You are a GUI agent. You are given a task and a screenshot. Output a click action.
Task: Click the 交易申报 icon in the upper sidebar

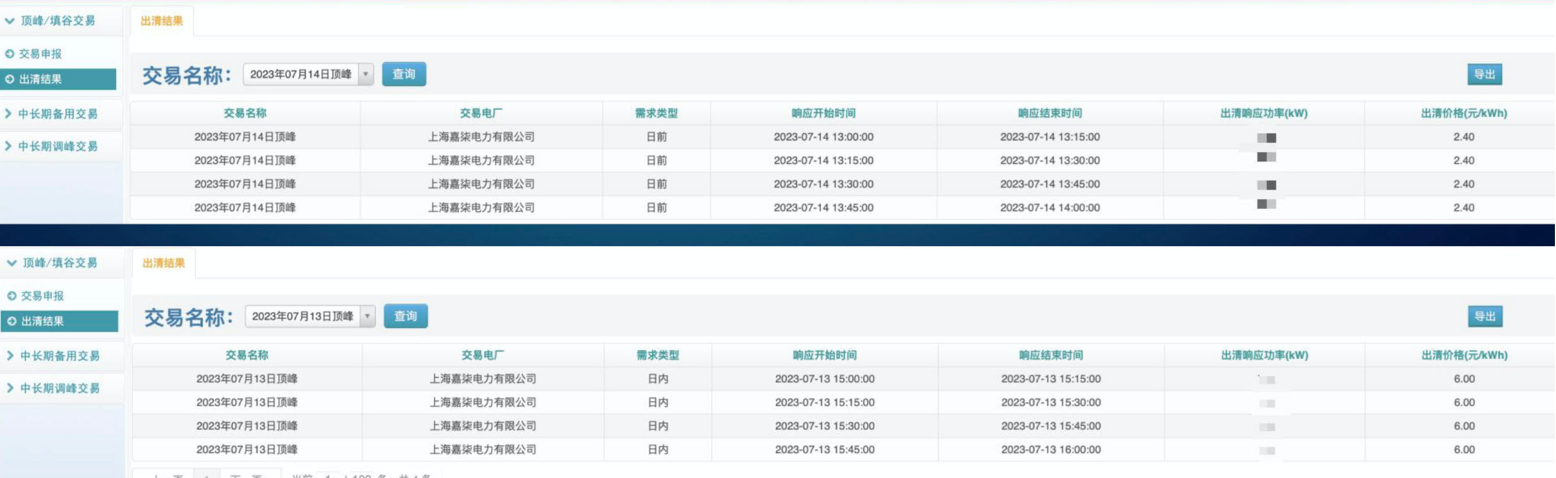10,54
